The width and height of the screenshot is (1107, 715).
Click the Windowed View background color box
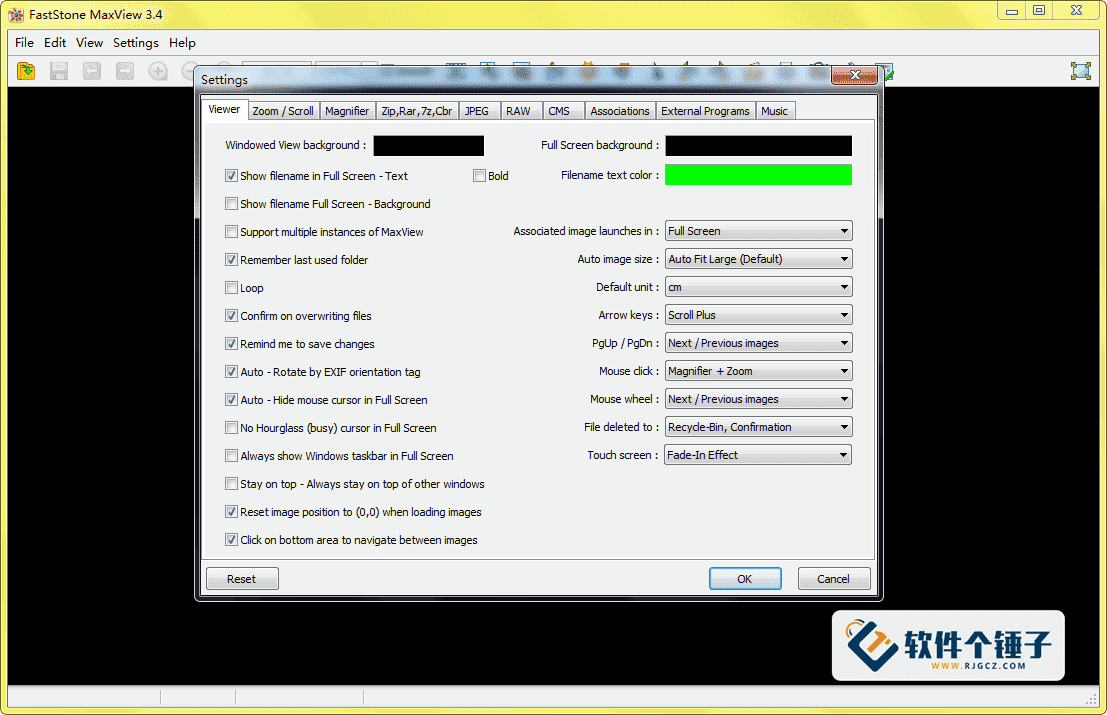(x=428, y=146)
